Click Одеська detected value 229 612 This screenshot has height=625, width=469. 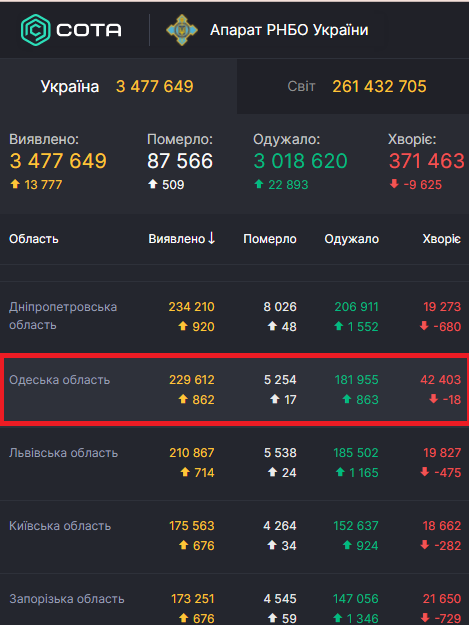[x=192, y=380]
